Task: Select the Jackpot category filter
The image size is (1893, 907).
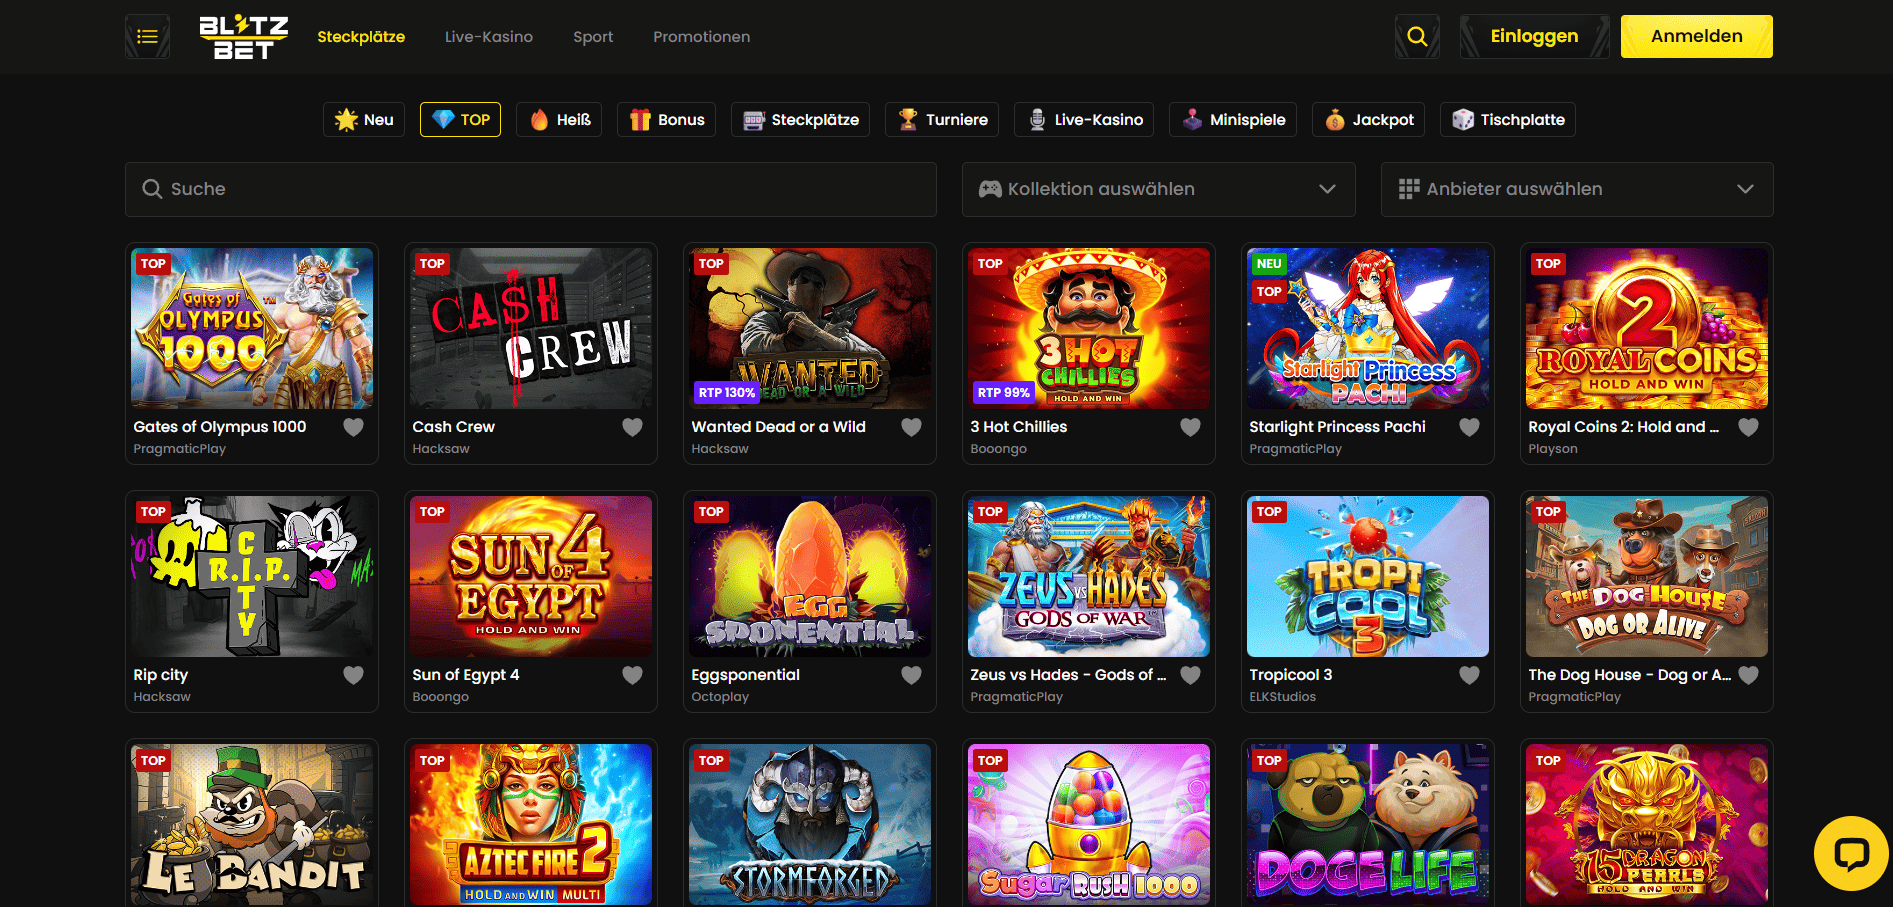Action: pyautogui.click(x=1369, y=120)
